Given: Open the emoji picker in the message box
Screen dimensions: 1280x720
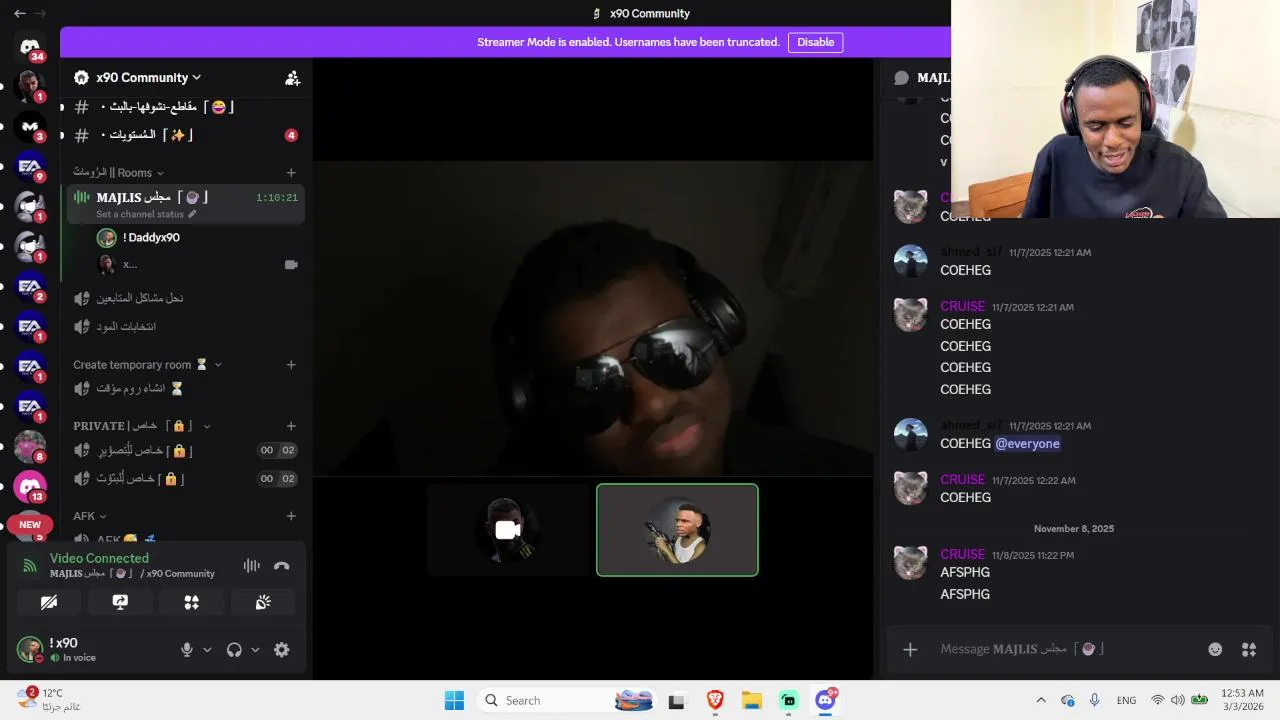Looking at the screenshot, I should click(x=1215, y=649).
